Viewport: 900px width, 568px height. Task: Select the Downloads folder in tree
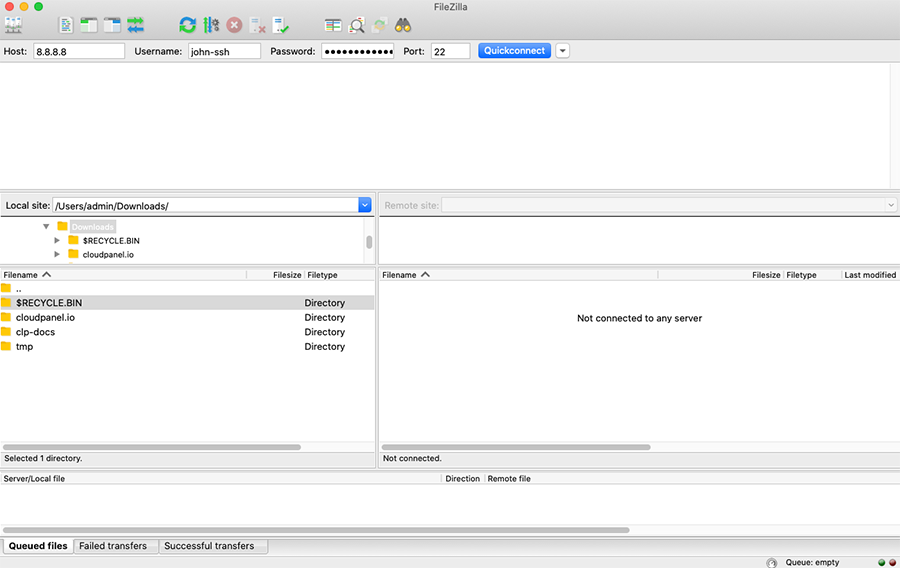tap(92, 227)
